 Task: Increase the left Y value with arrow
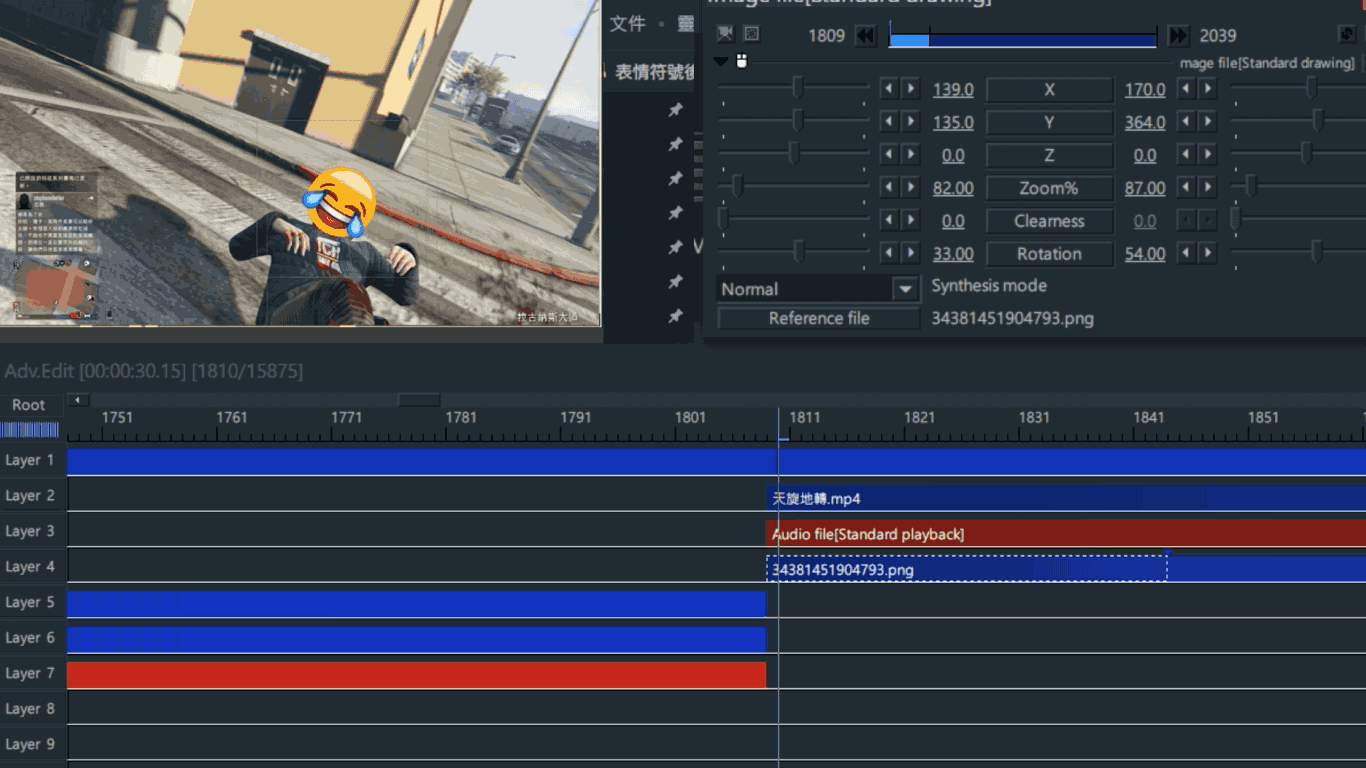pyautogui.click(x=910, y=122)
